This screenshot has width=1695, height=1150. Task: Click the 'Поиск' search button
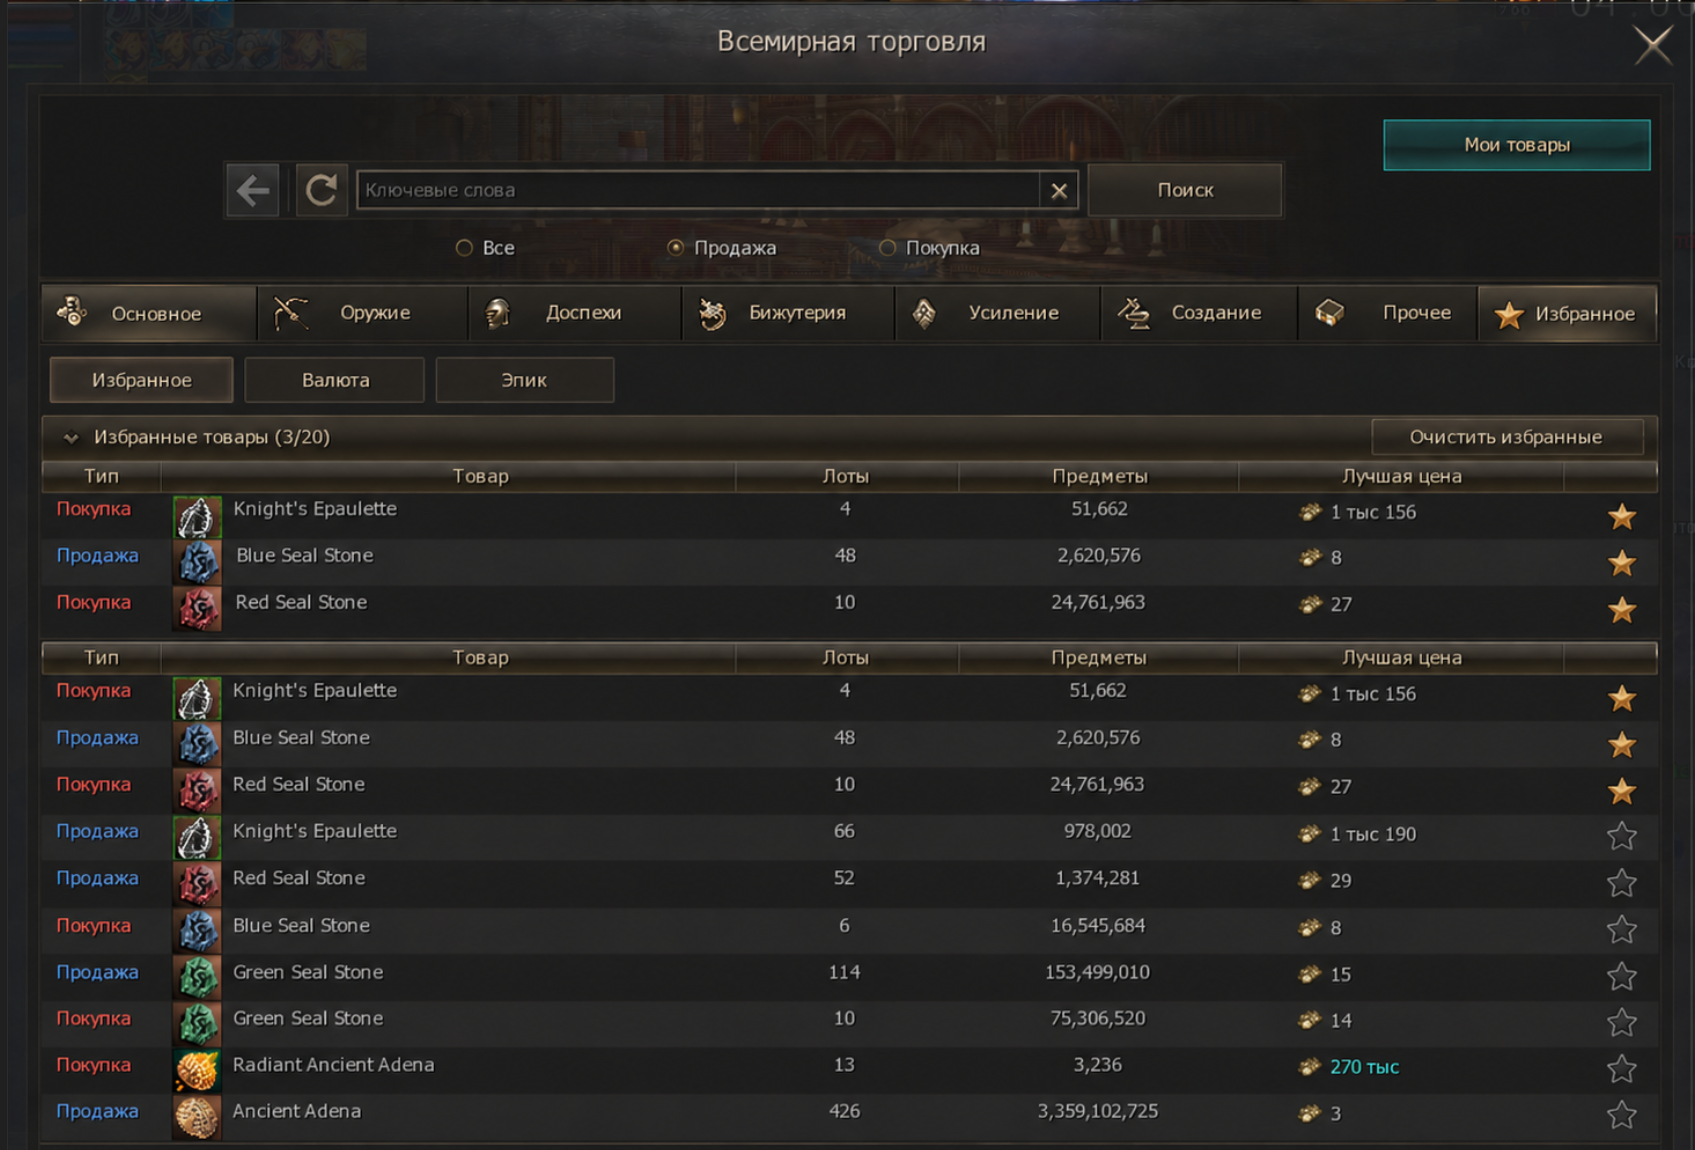pyautogui.click(x=1185, y=190)
